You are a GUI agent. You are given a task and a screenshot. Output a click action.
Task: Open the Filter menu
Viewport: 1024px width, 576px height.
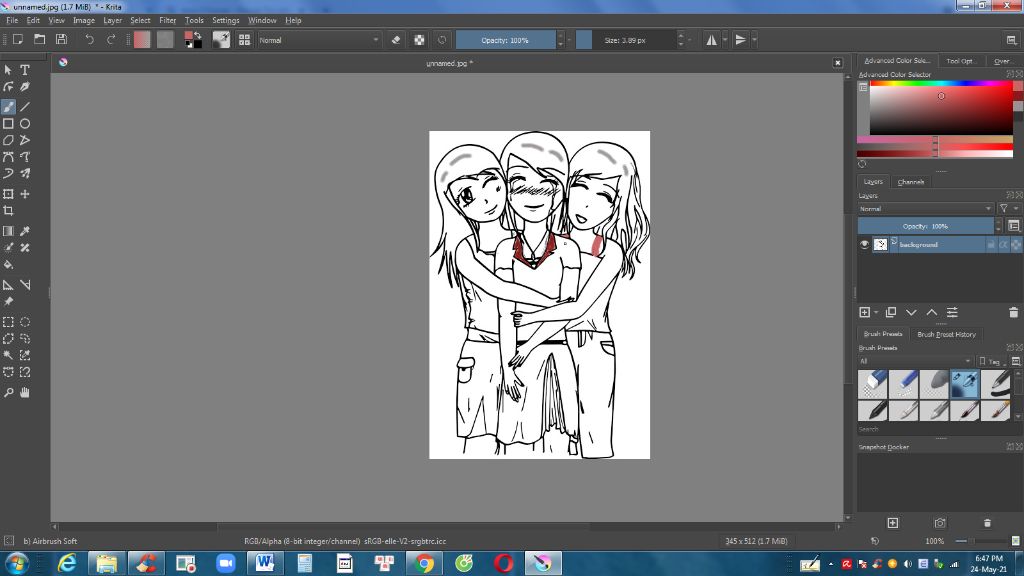click(167, 20)
